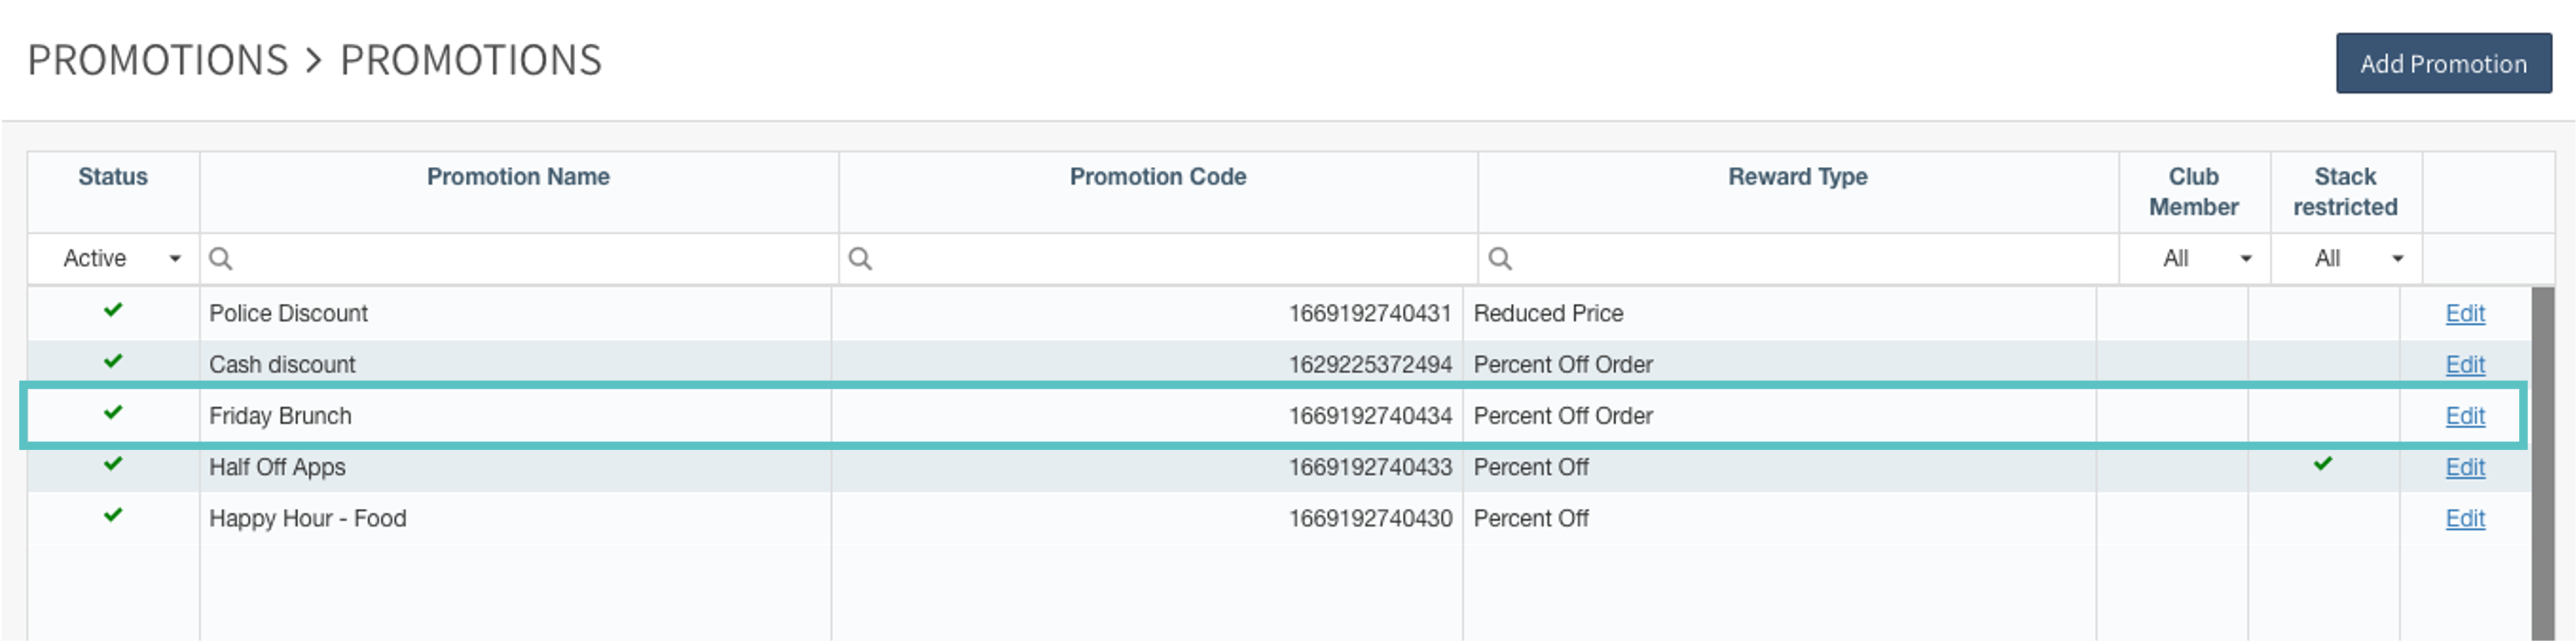
Task: Click Friday Brunch active status checkmark
Action: (113, 412)
